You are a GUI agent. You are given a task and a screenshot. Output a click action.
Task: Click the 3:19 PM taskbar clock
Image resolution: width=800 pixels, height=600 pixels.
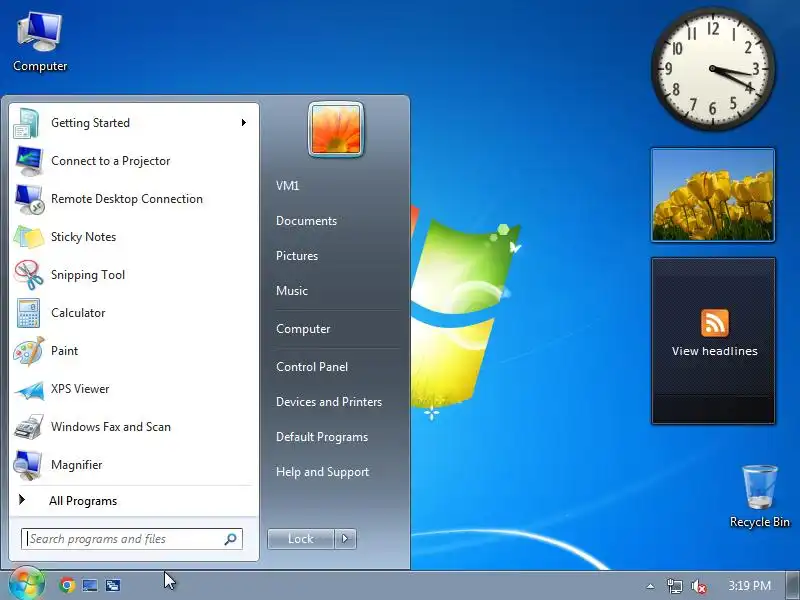click(x=749, y=586)
